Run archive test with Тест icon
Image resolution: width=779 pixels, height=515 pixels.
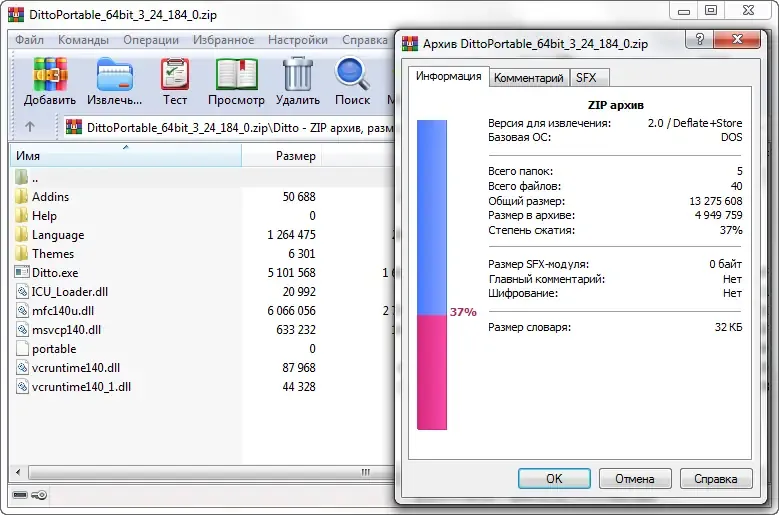175,74
